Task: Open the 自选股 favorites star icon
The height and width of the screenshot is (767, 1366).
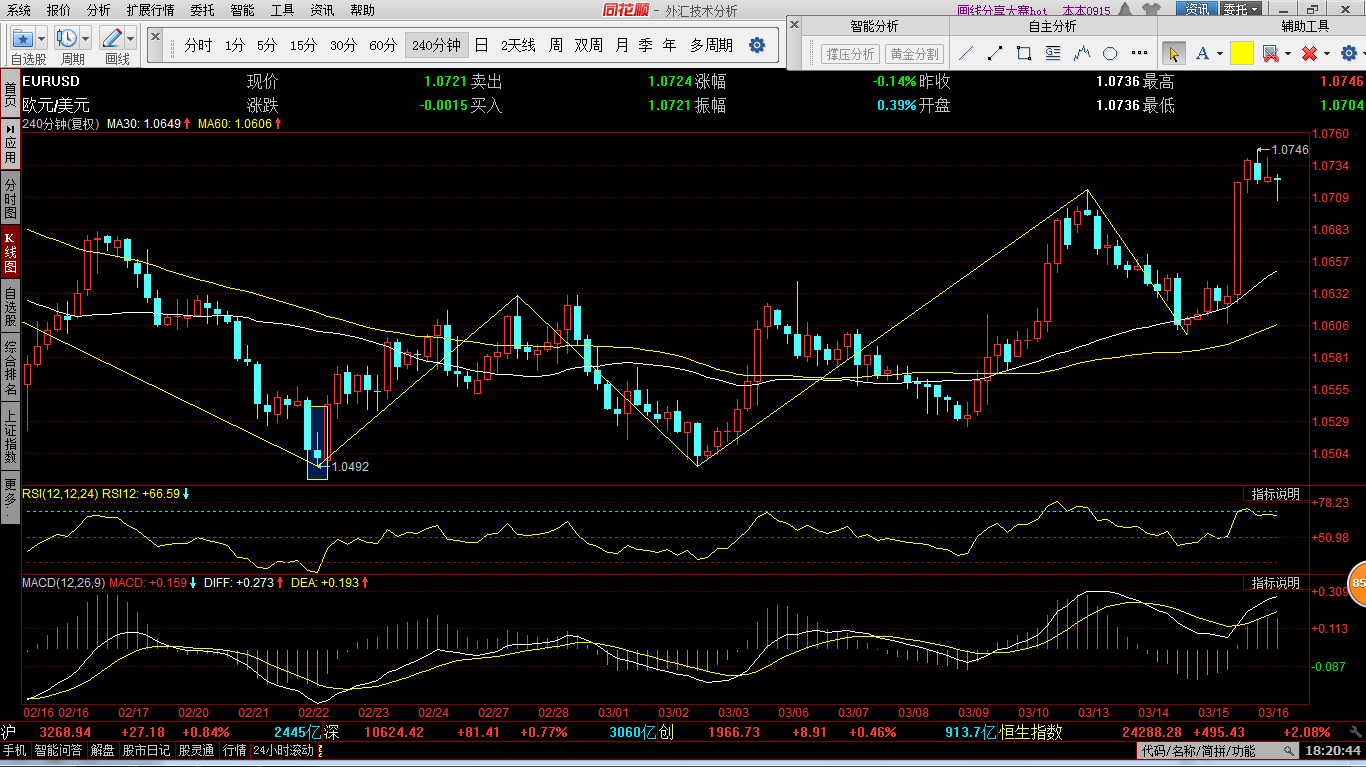Action: [22, 39]
